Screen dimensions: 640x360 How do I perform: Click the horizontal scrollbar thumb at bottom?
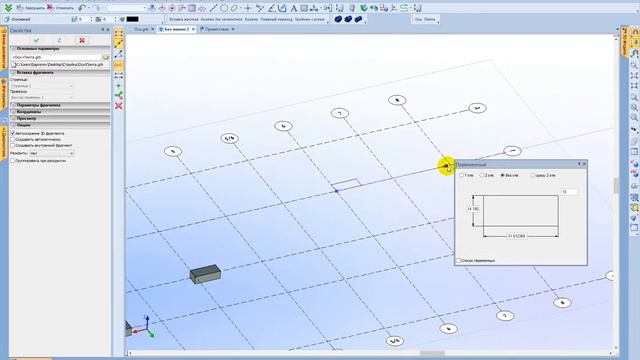[x=432, y=353]
